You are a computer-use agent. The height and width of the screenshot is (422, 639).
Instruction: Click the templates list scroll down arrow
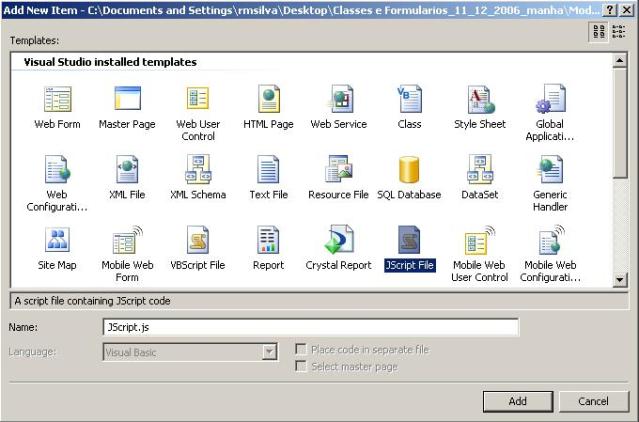click(619, 281)
